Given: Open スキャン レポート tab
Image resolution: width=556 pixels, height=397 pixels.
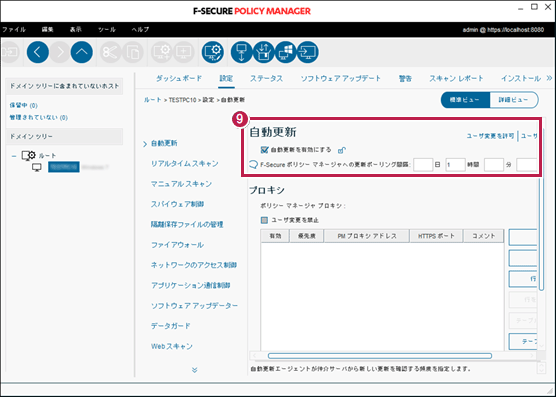Looking at the screenshot, I should coord(456,78).
